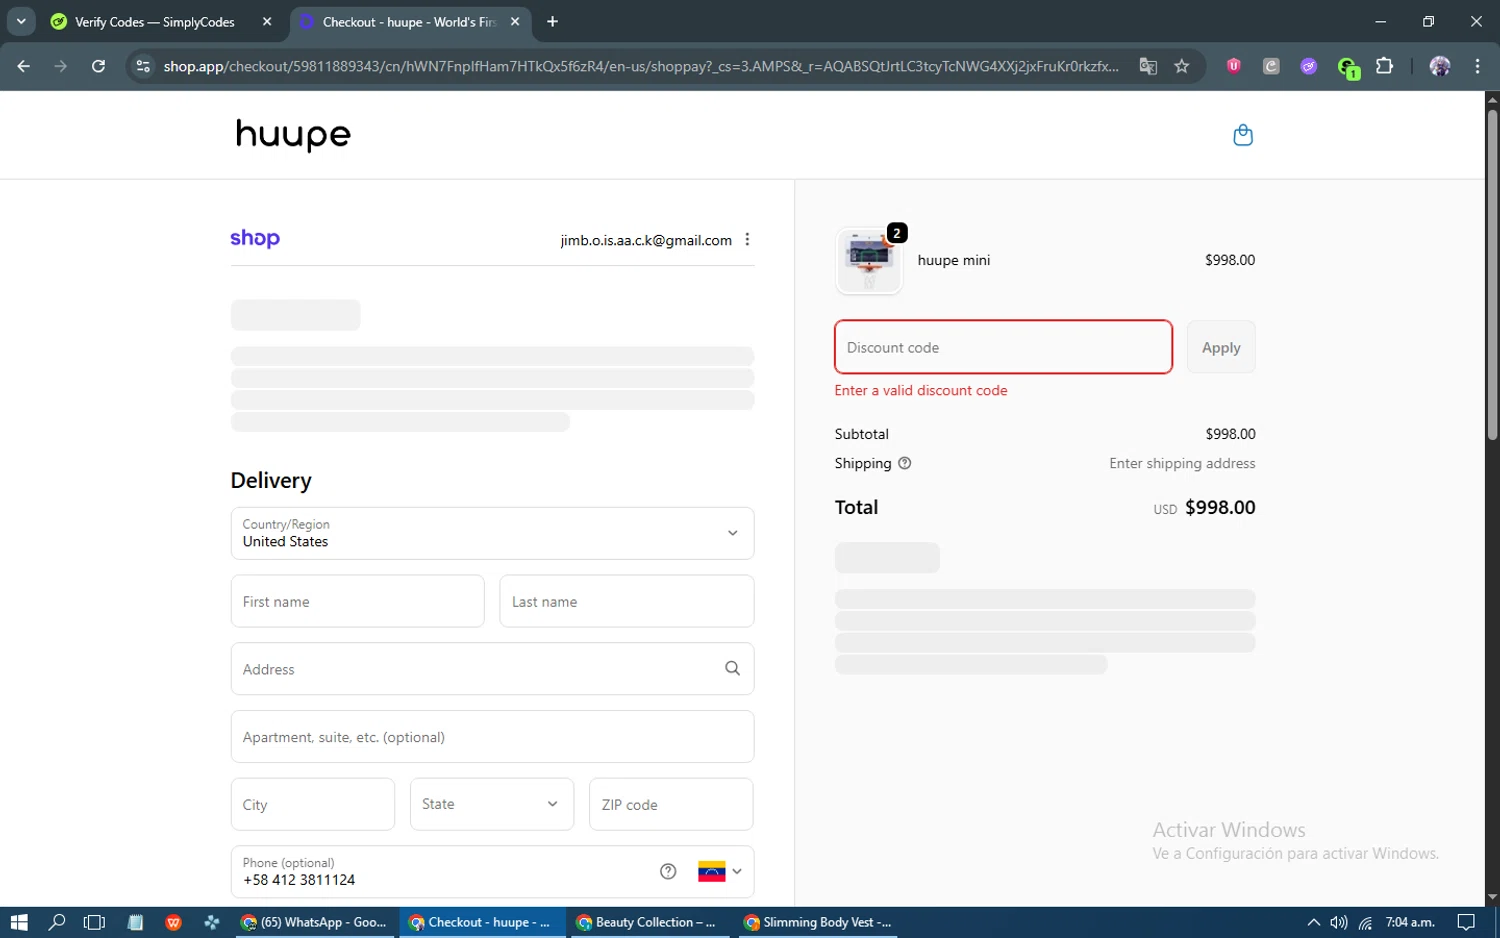Image resolution: width=1500 pixels, height=938 pixels.
Task: View site information icon in address bar
Action: 143,66
